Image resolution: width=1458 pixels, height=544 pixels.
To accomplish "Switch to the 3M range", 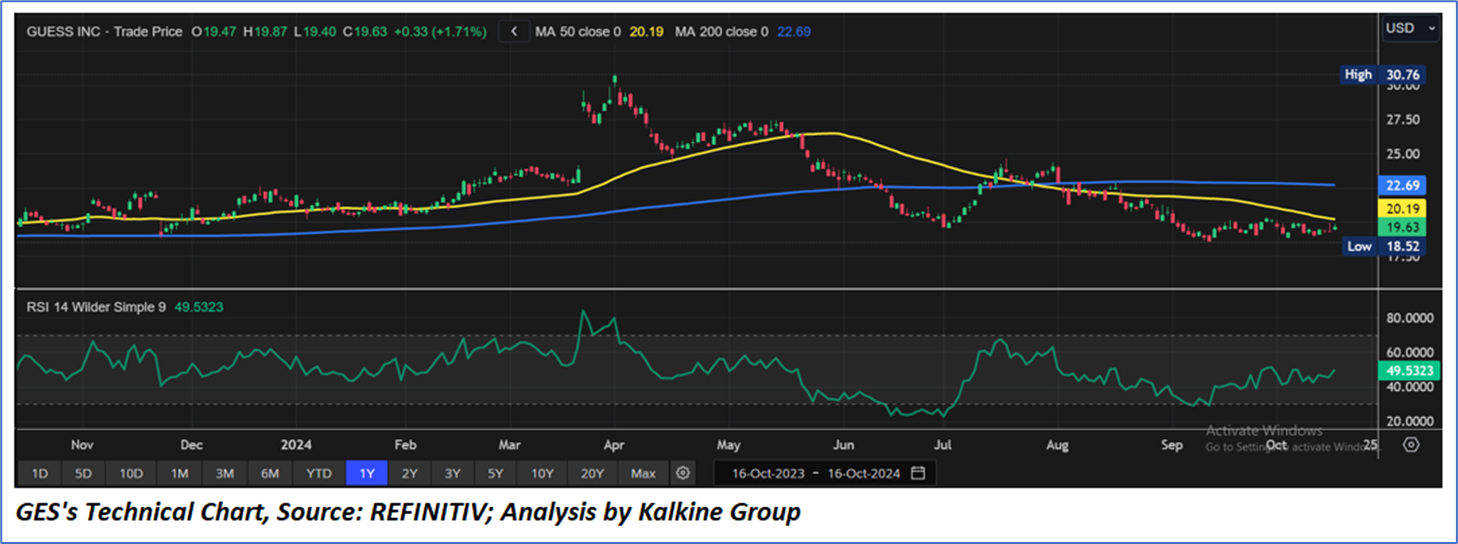I will click(225, 473).
